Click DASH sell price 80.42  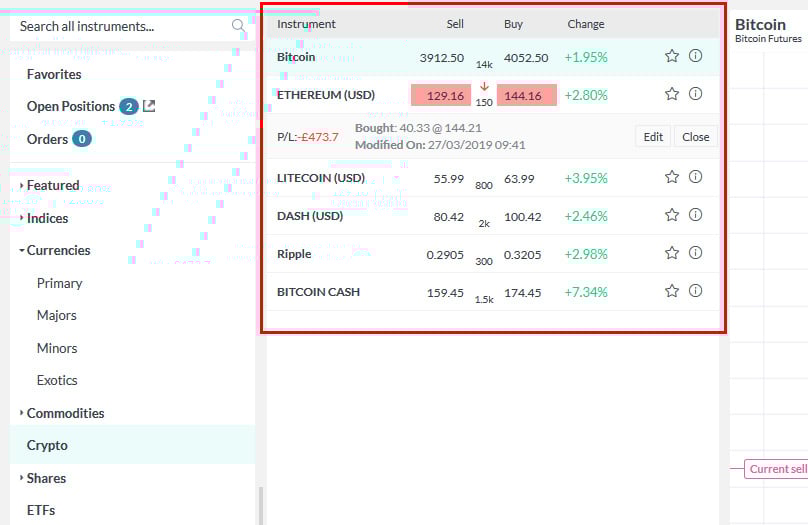pyautogui.click(x=449, y=217)
